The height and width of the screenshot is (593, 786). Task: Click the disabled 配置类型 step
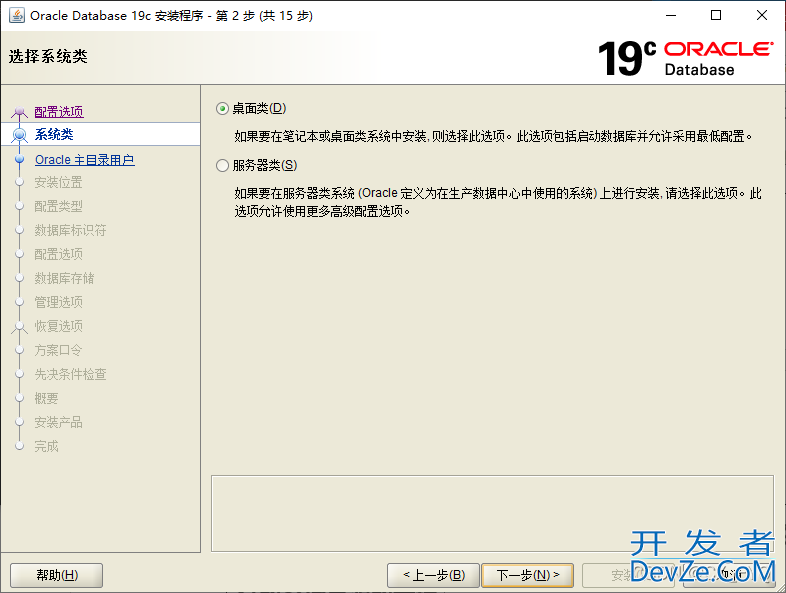point(58,207)
